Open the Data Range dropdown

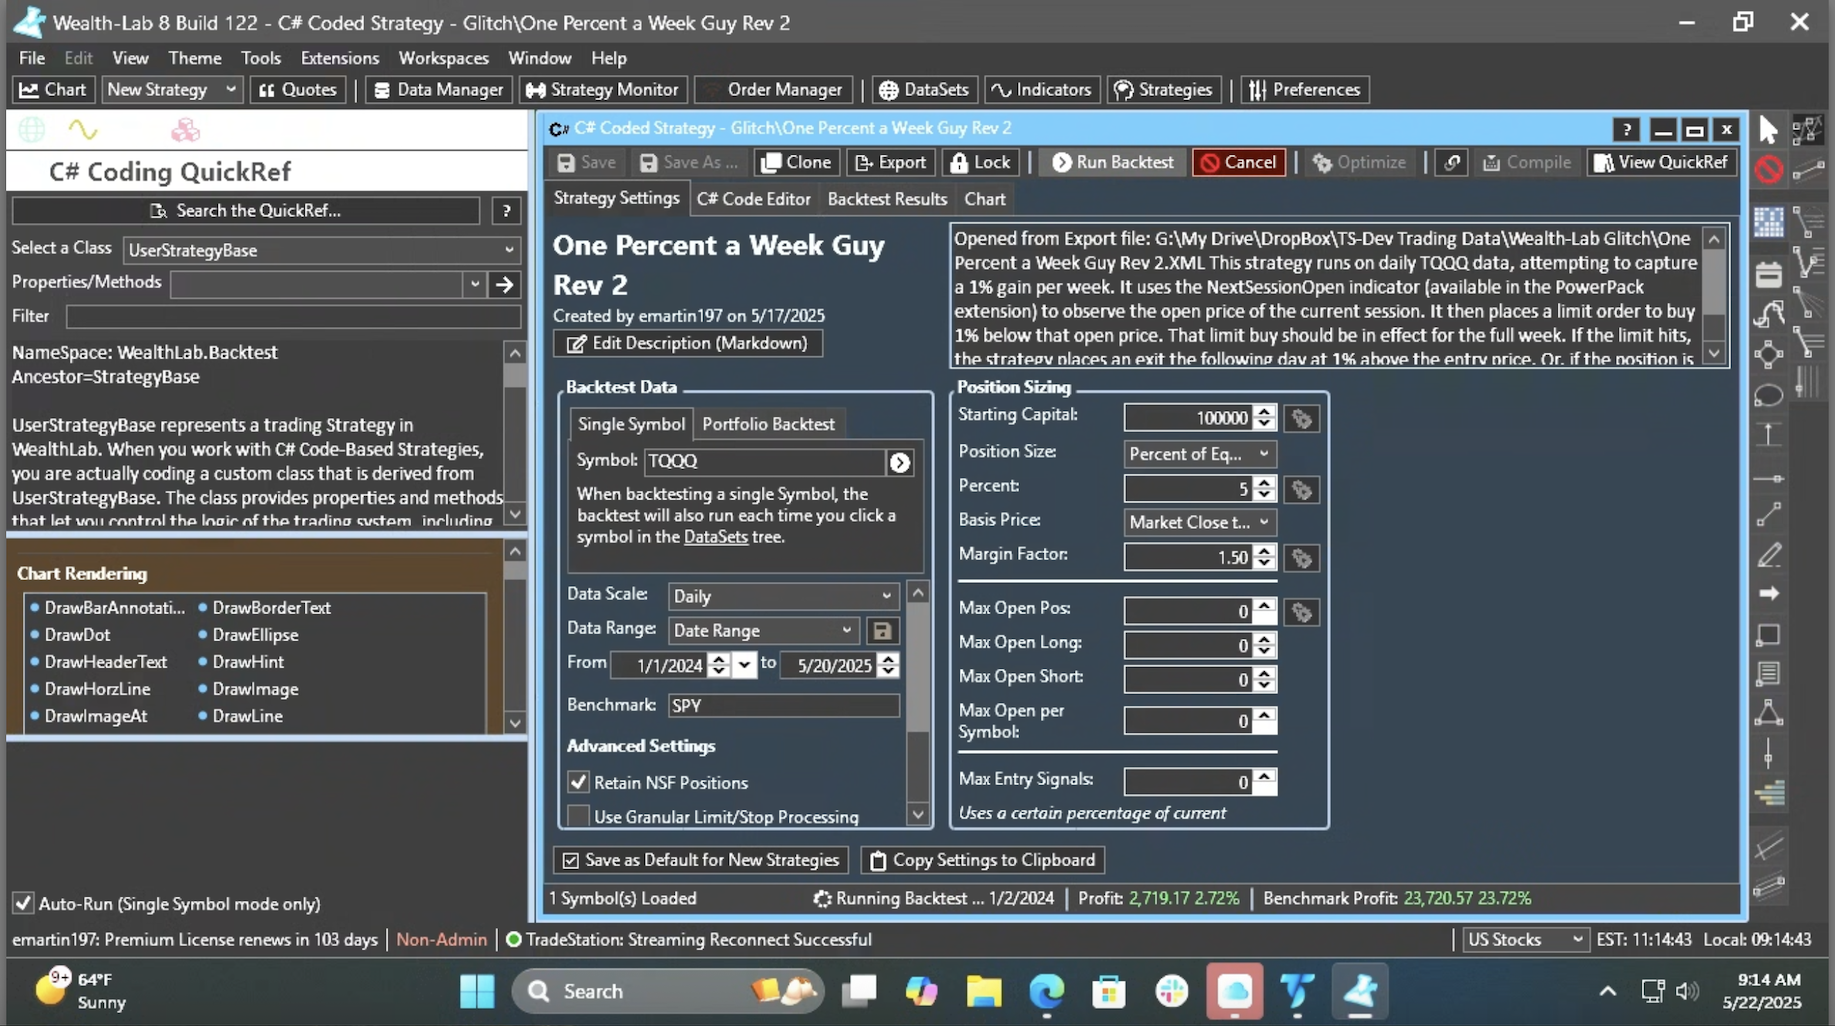763,631
